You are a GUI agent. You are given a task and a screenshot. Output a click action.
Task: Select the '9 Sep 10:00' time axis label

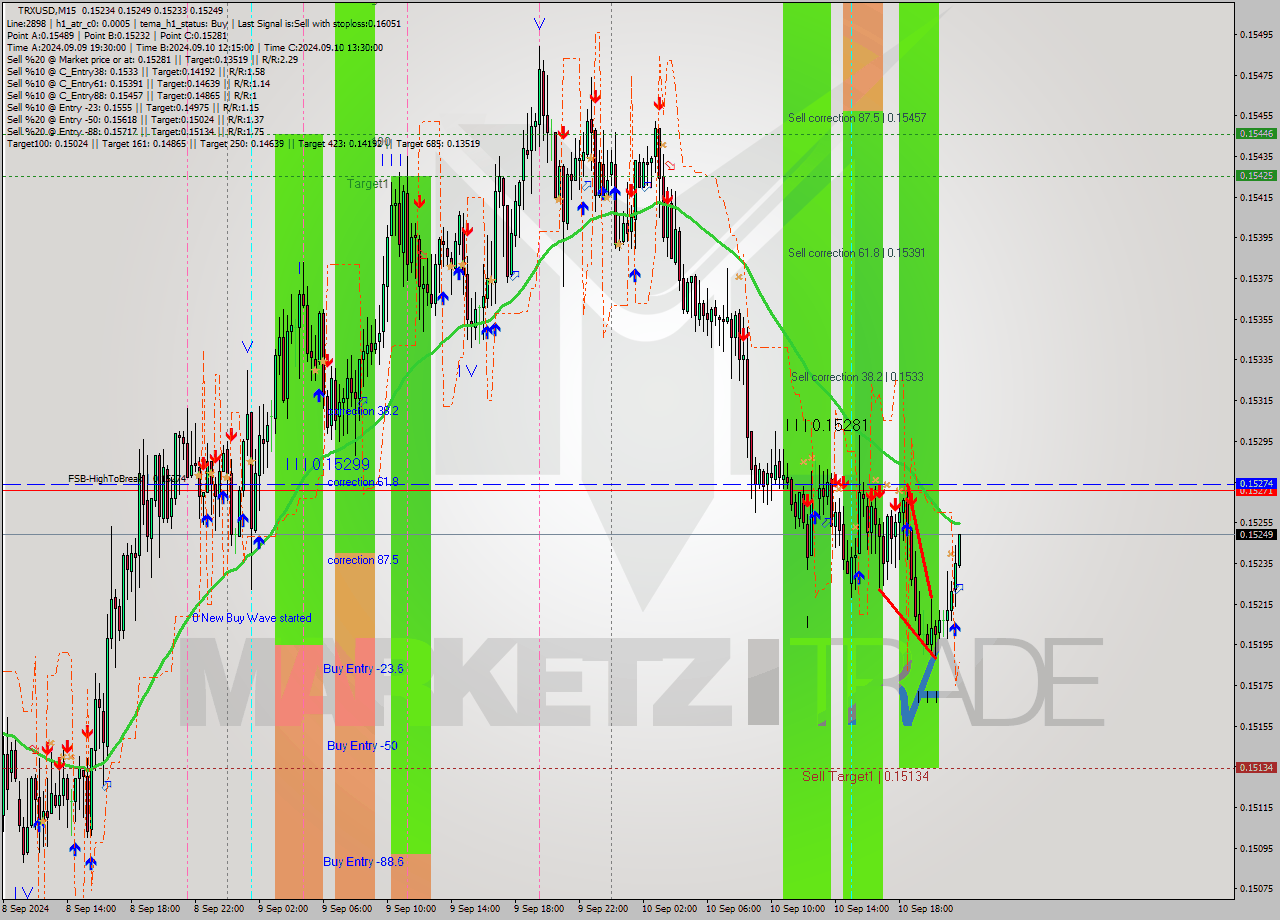(x=410, y=909)
